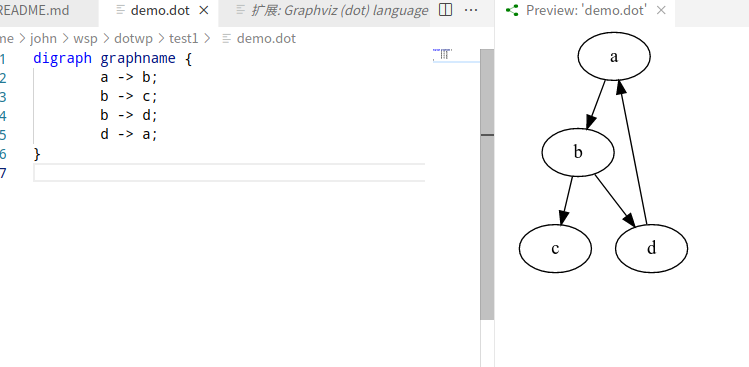
Task: Select the demo.dot editor tab
Action: (160, 11)
